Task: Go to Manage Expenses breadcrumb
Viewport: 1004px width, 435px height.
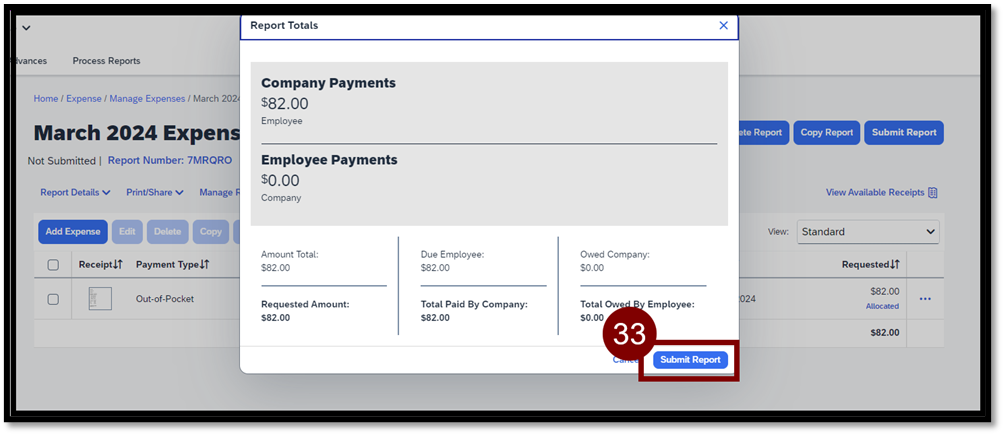Action: [x=148, y=99]
